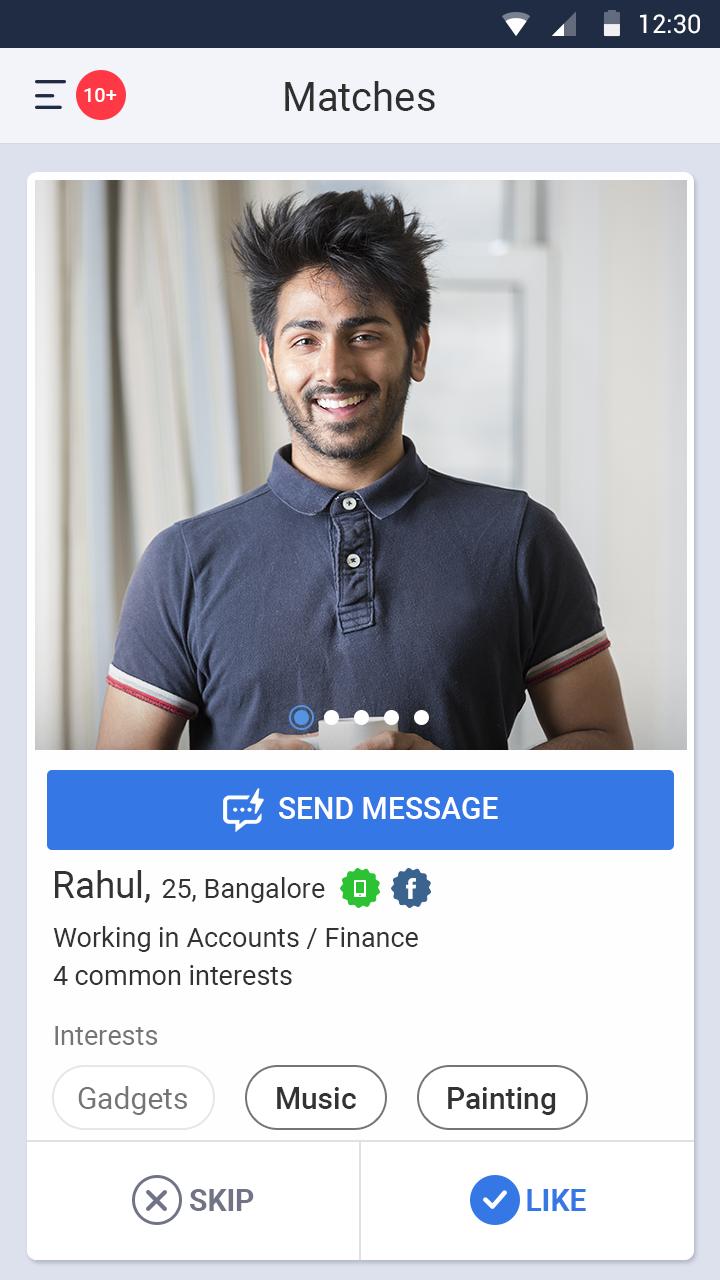Toggle the Gadgets interest chip
720x1280 pixels.
(x=133, y=1098)
